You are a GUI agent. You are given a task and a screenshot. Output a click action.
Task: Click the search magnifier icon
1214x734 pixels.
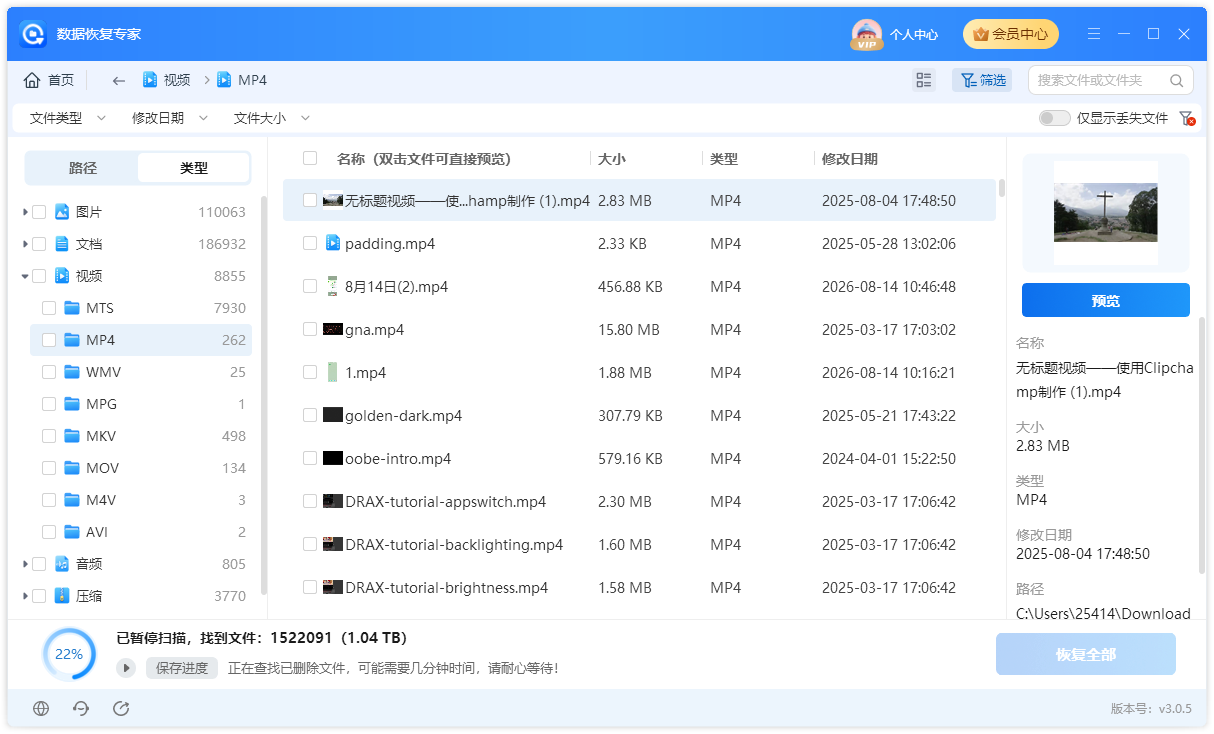1176,80
